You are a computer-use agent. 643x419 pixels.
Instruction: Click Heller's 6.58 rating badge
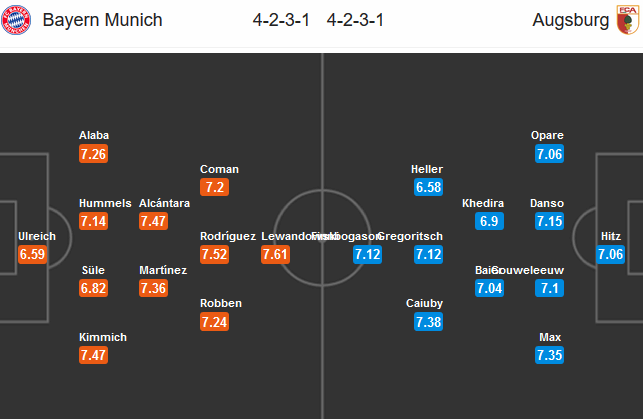pyautogui.click(x=427, y=187)
